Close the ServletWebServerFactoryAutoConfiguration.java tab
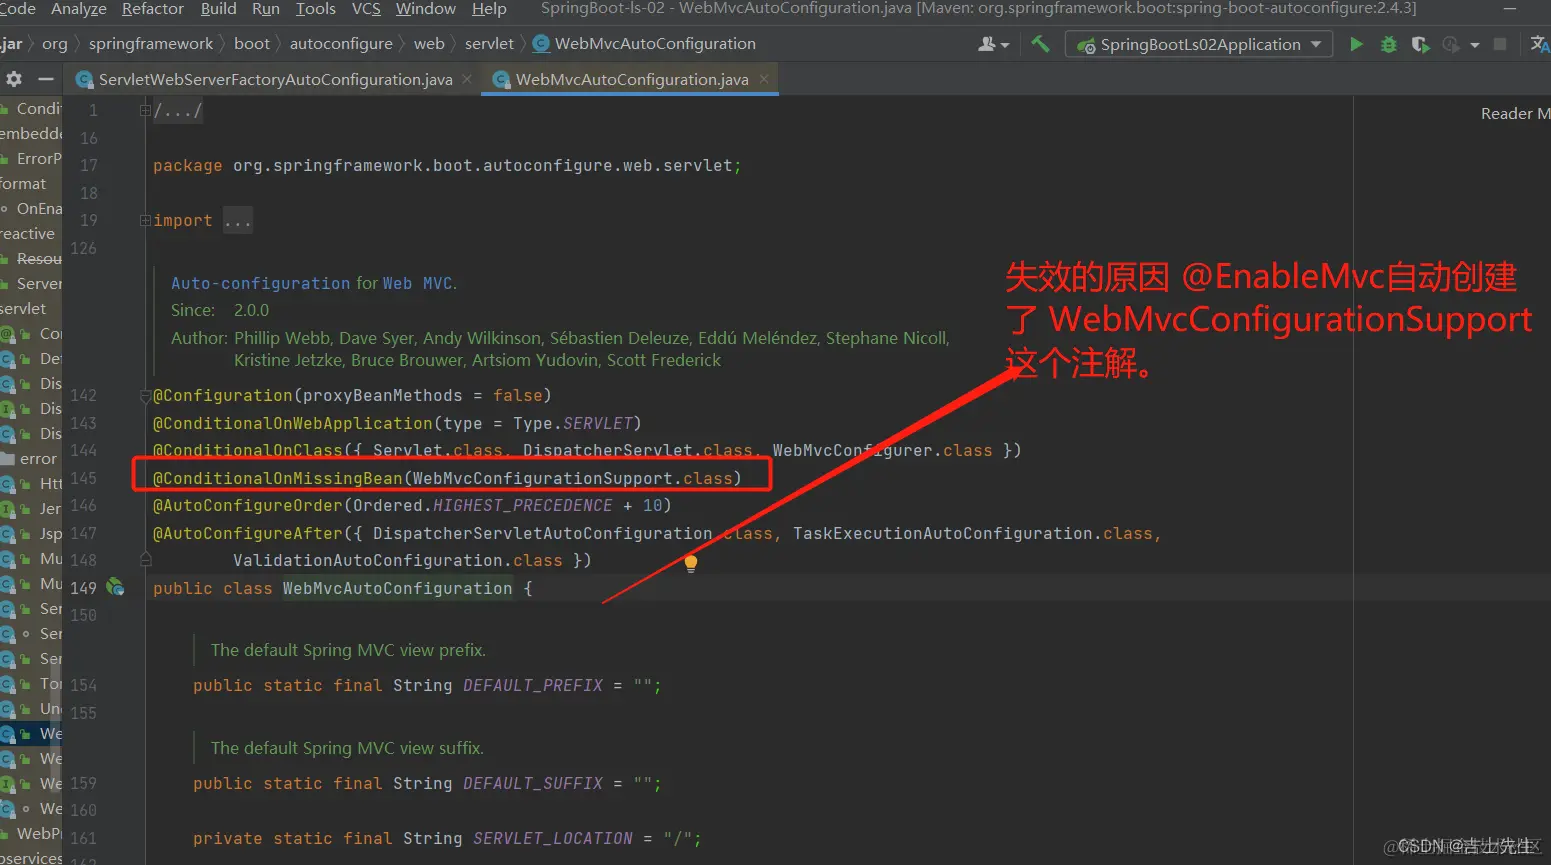Image resolution: width=1551 pixels, height=865 pixels. (467, 79)
